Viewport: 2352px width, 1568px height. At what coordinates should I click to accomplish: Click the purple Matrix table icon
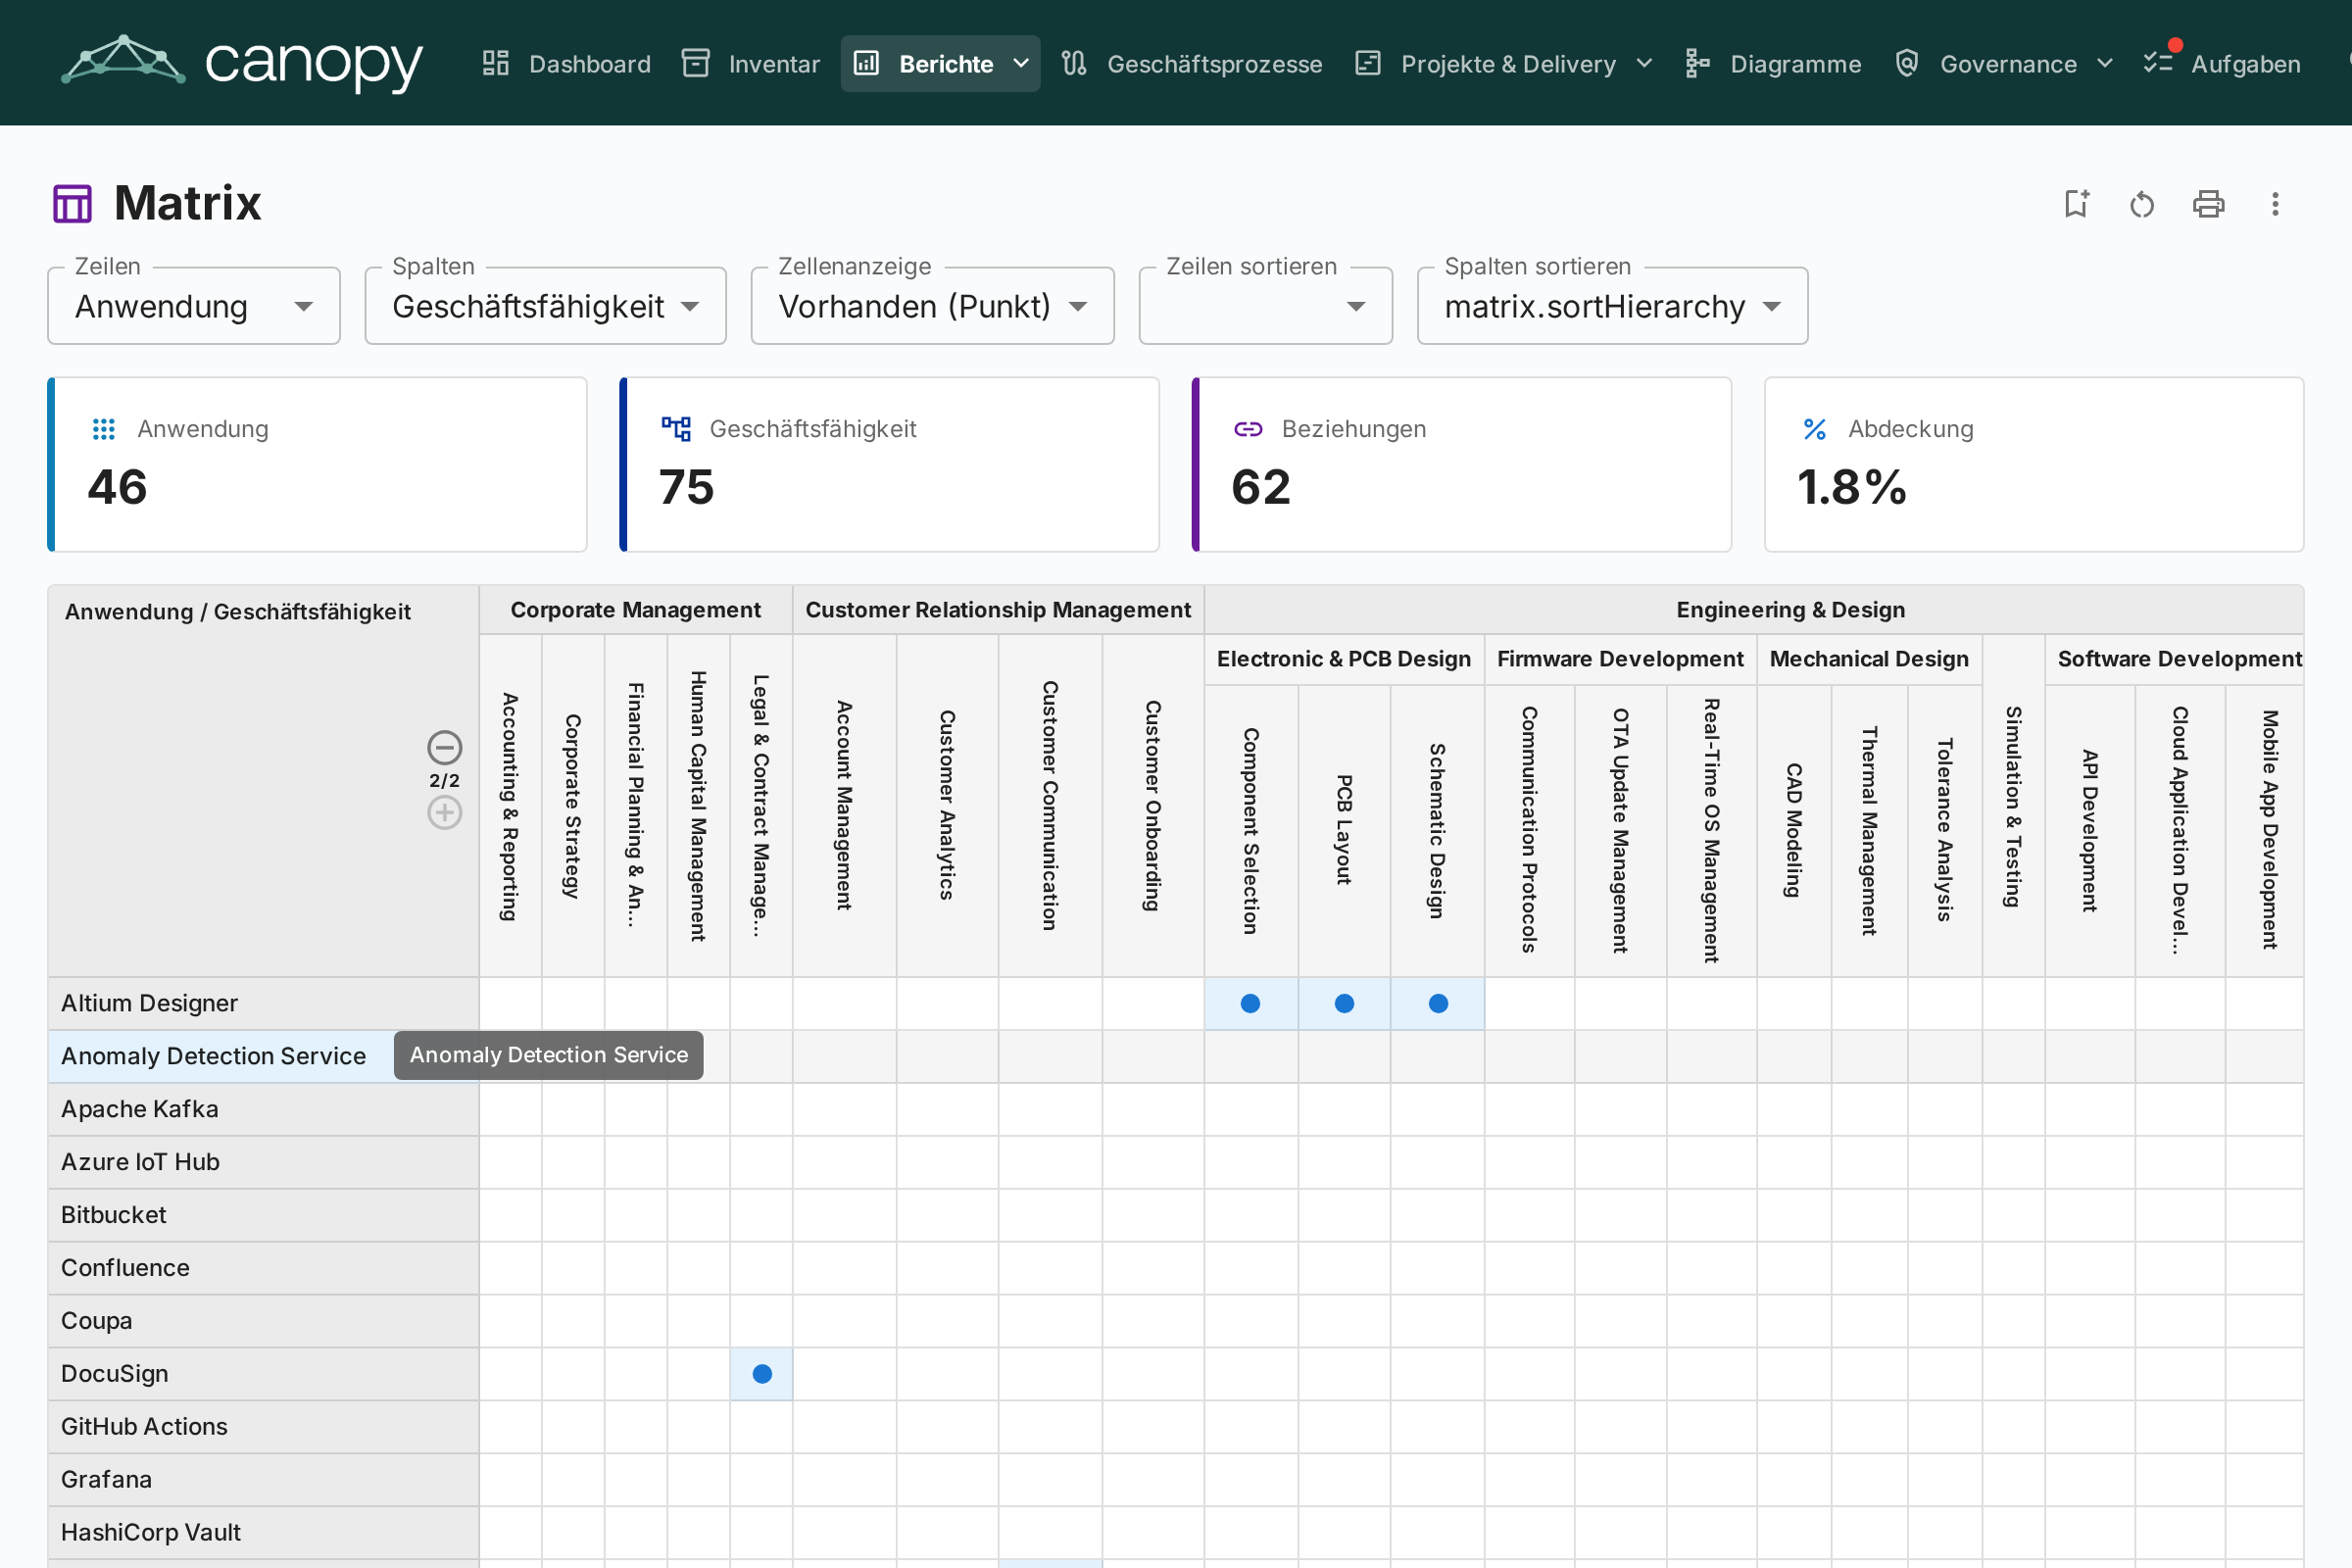click(x=72, y=204)
